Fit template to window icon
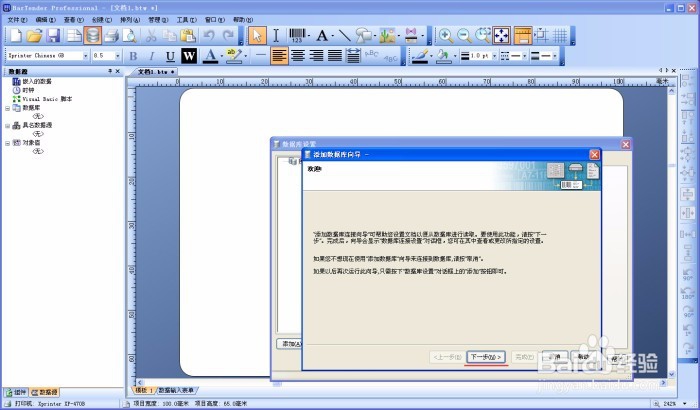 [x=501, y=35]
